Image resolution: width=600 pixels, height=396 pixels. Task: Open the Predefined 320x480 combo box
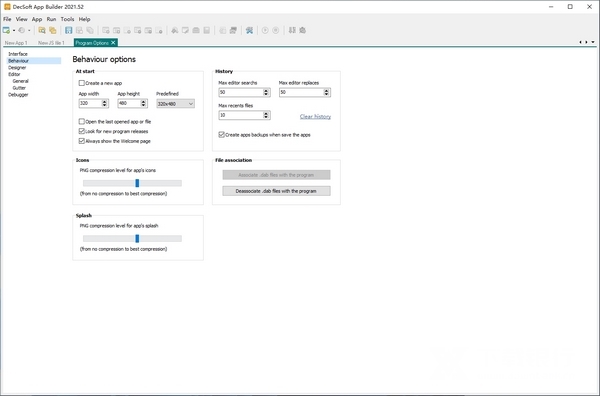click(x=175, y=104)
